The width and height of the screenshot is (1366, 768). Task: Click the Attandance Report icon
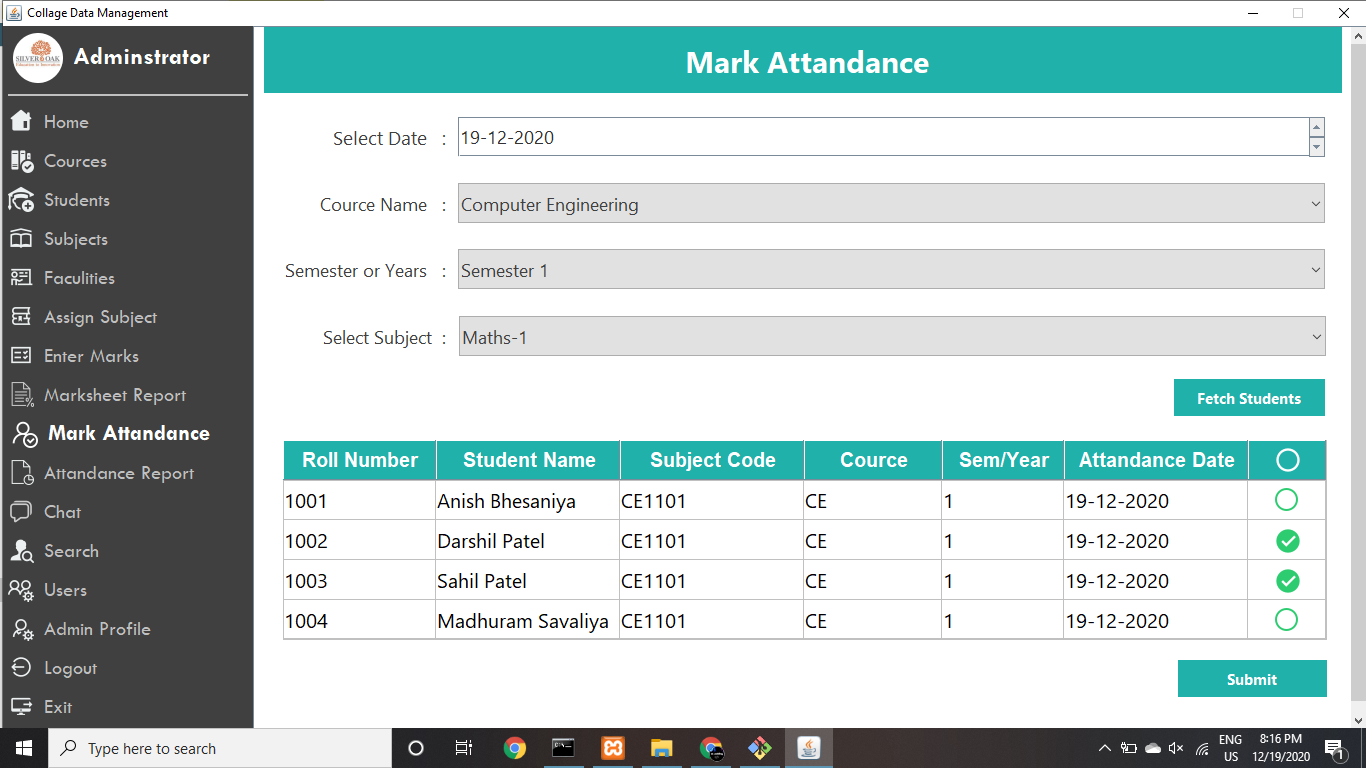point(22,473)
